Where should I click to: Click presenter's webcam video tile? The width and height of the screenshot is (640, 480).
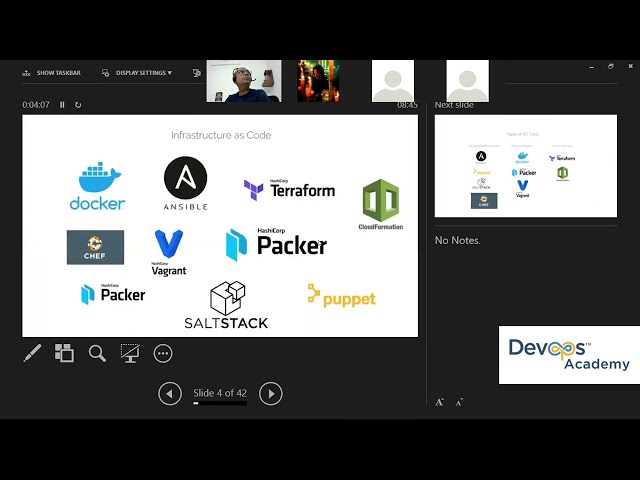coord(244,81)
